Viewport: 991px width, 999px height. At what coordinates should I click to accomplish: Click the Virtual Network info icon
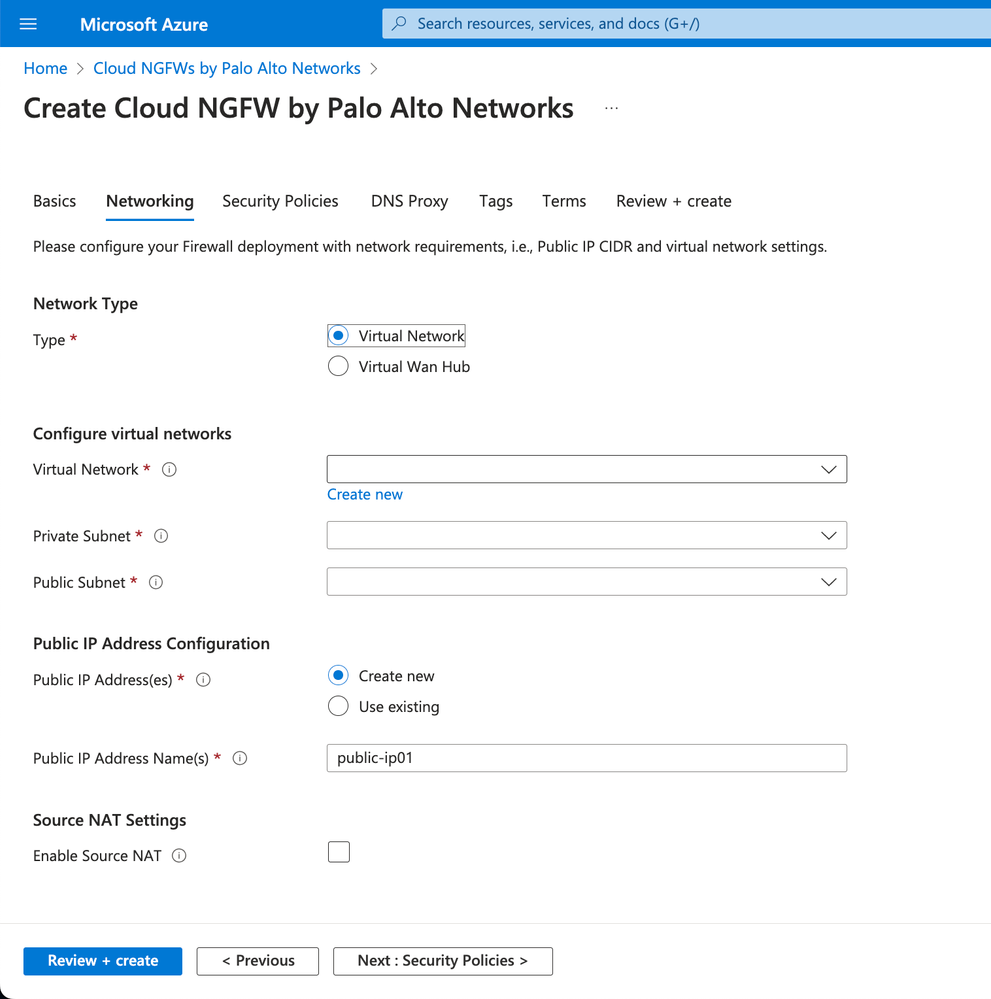pyautogui.click(x=169, y=469)
